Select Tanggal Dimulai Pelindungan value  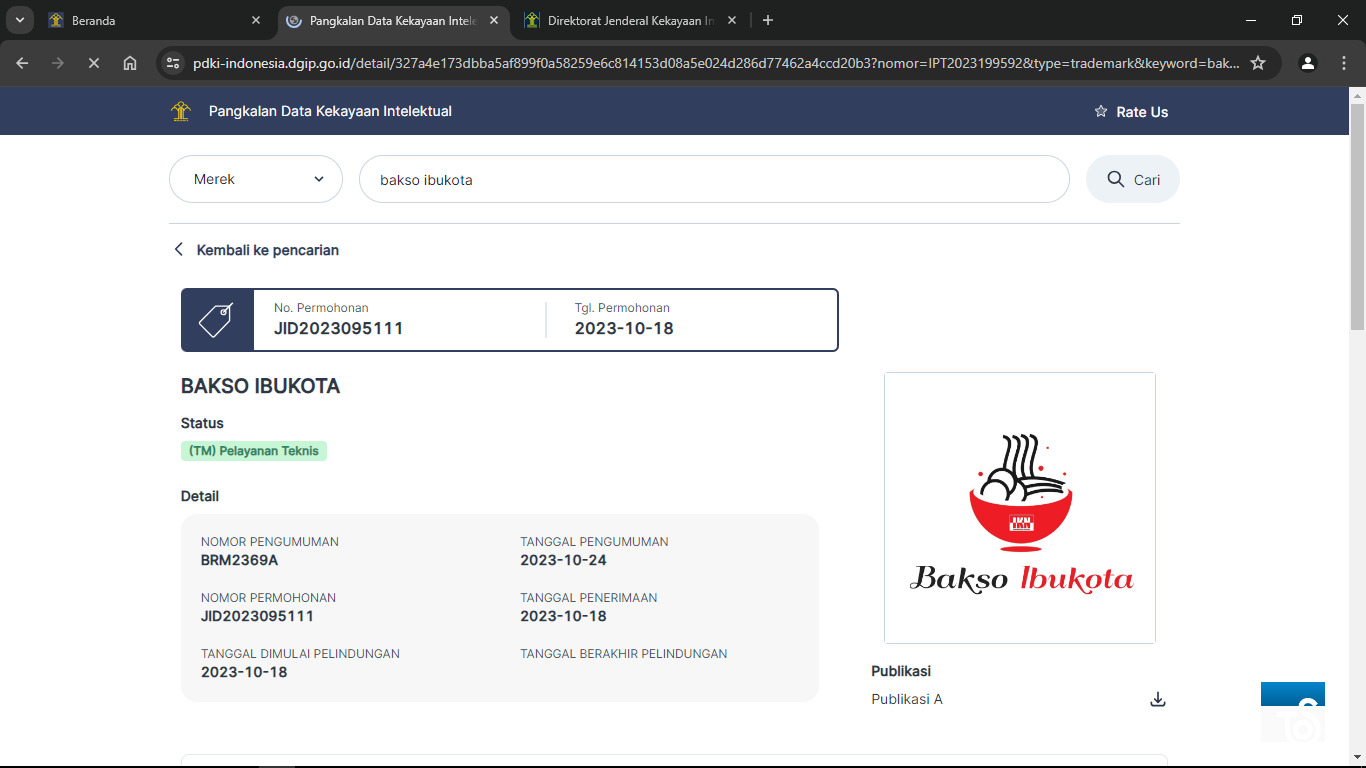pyautogui.click(x=244, y=672)
